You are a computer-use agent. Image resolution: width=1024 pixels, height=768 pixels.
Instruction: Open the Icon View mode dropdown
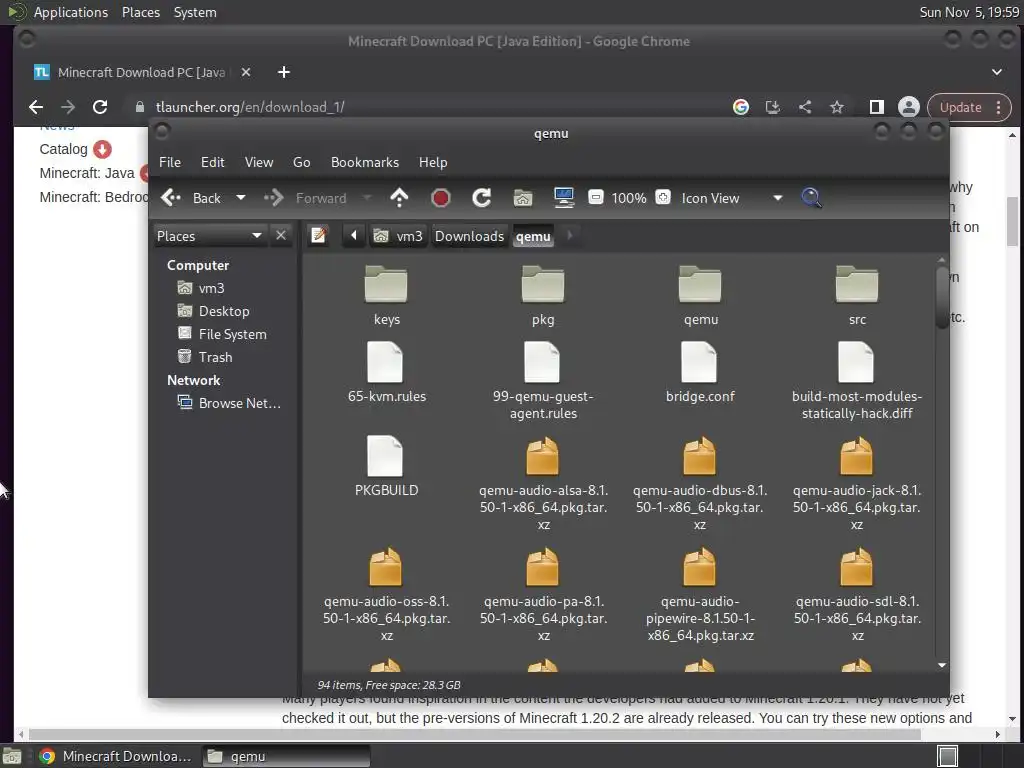(731, 198)
